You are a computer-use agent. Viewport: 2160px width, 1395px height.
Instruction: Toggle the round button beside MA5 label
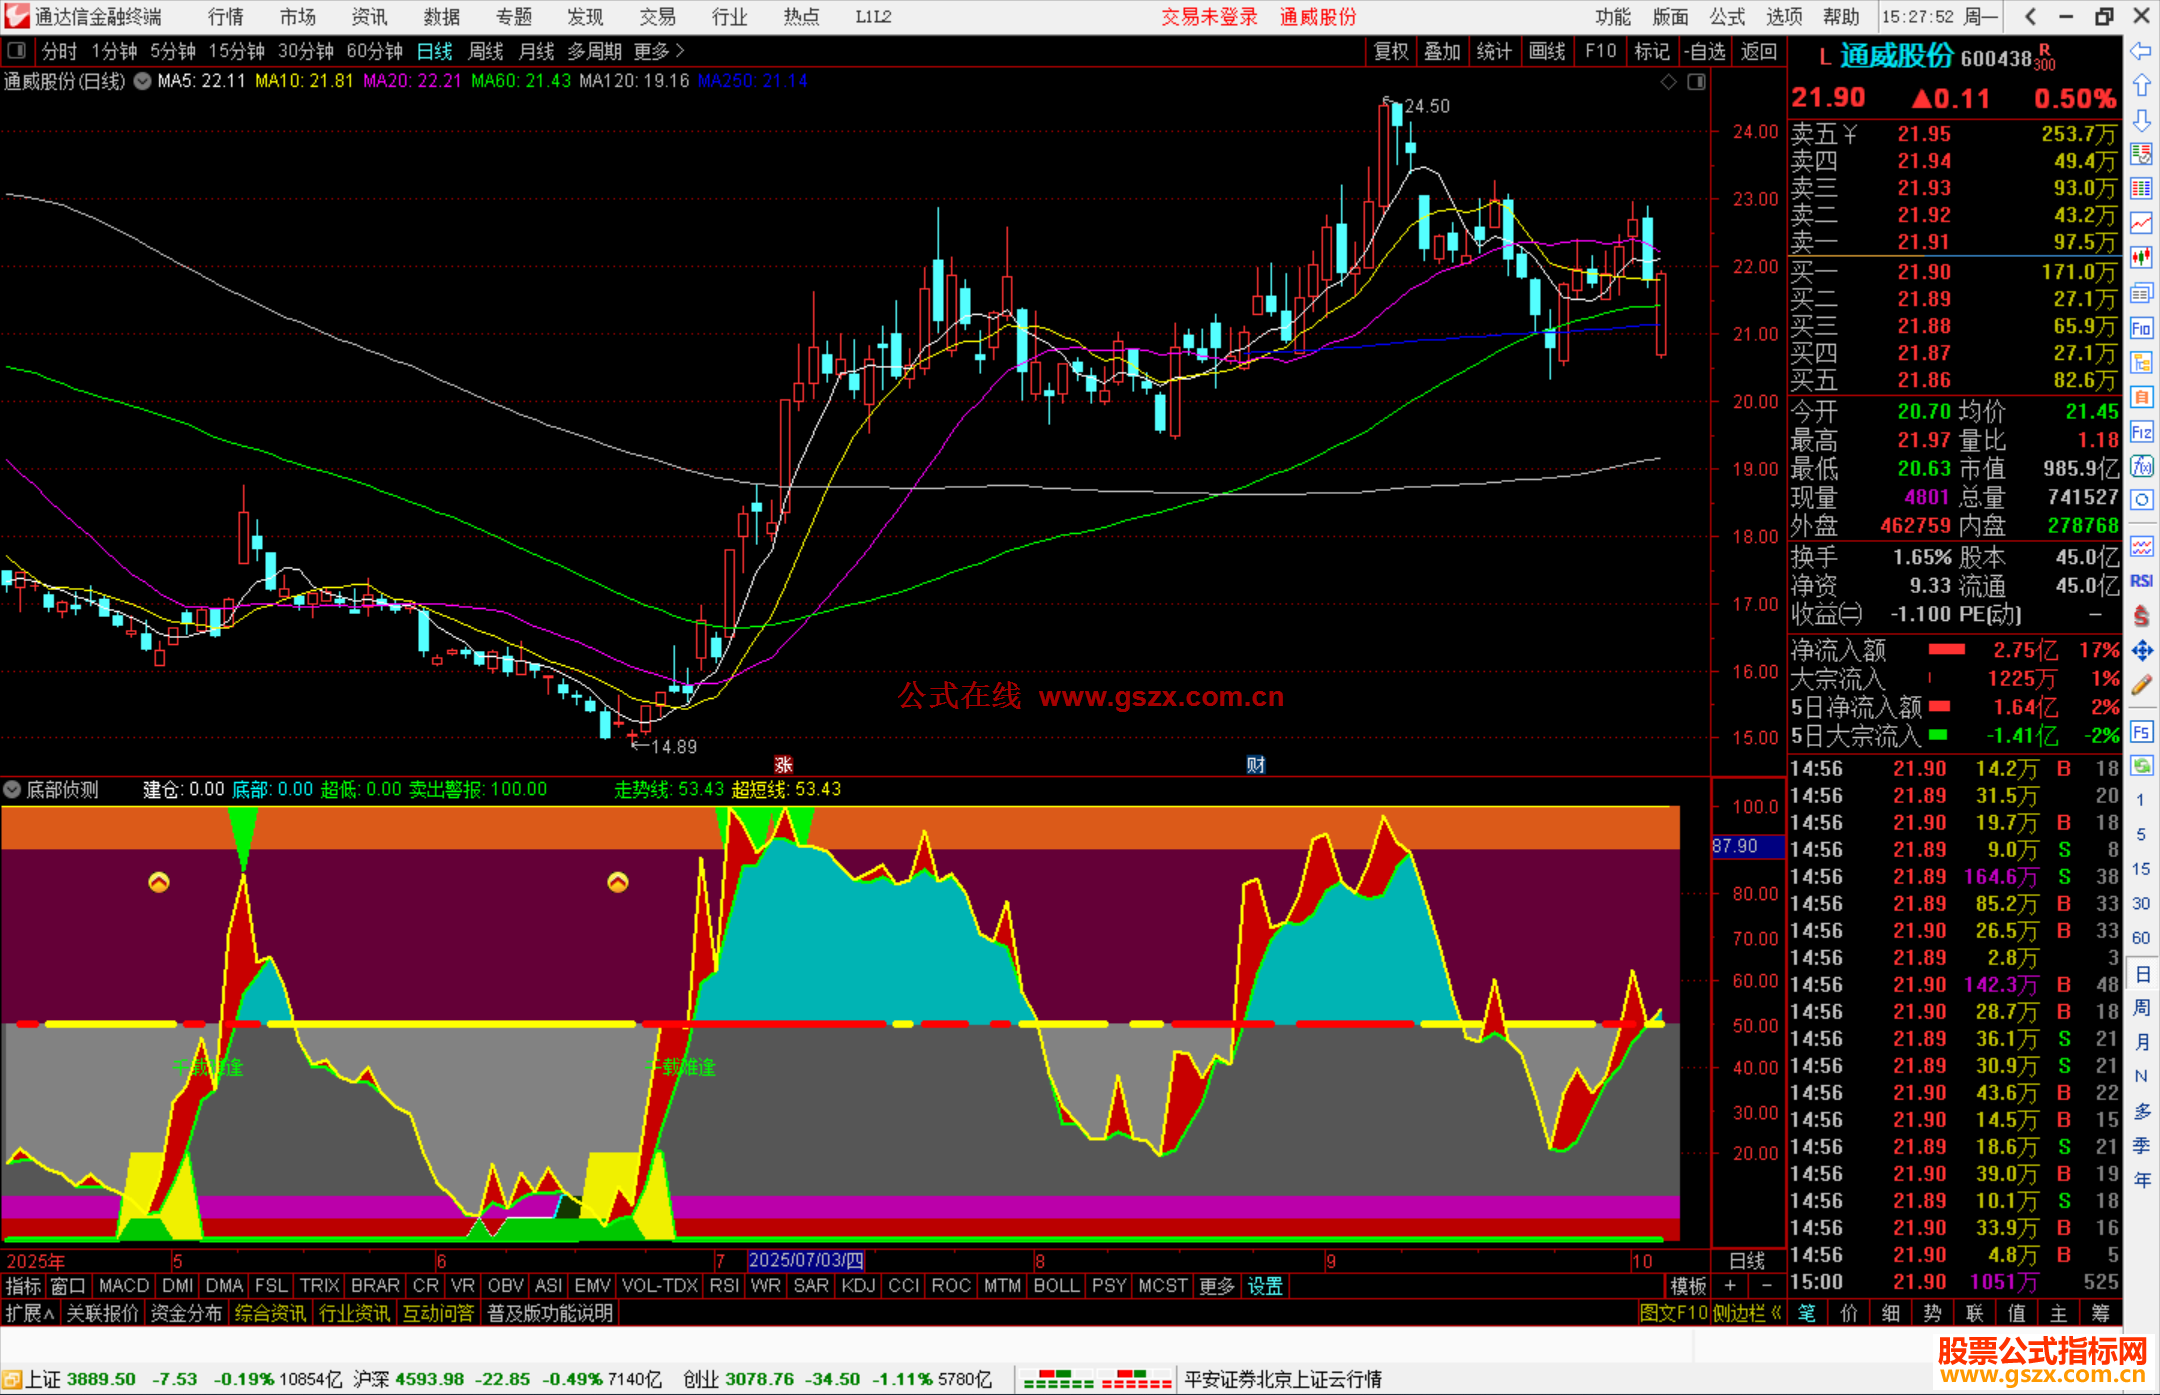(143, 81)
